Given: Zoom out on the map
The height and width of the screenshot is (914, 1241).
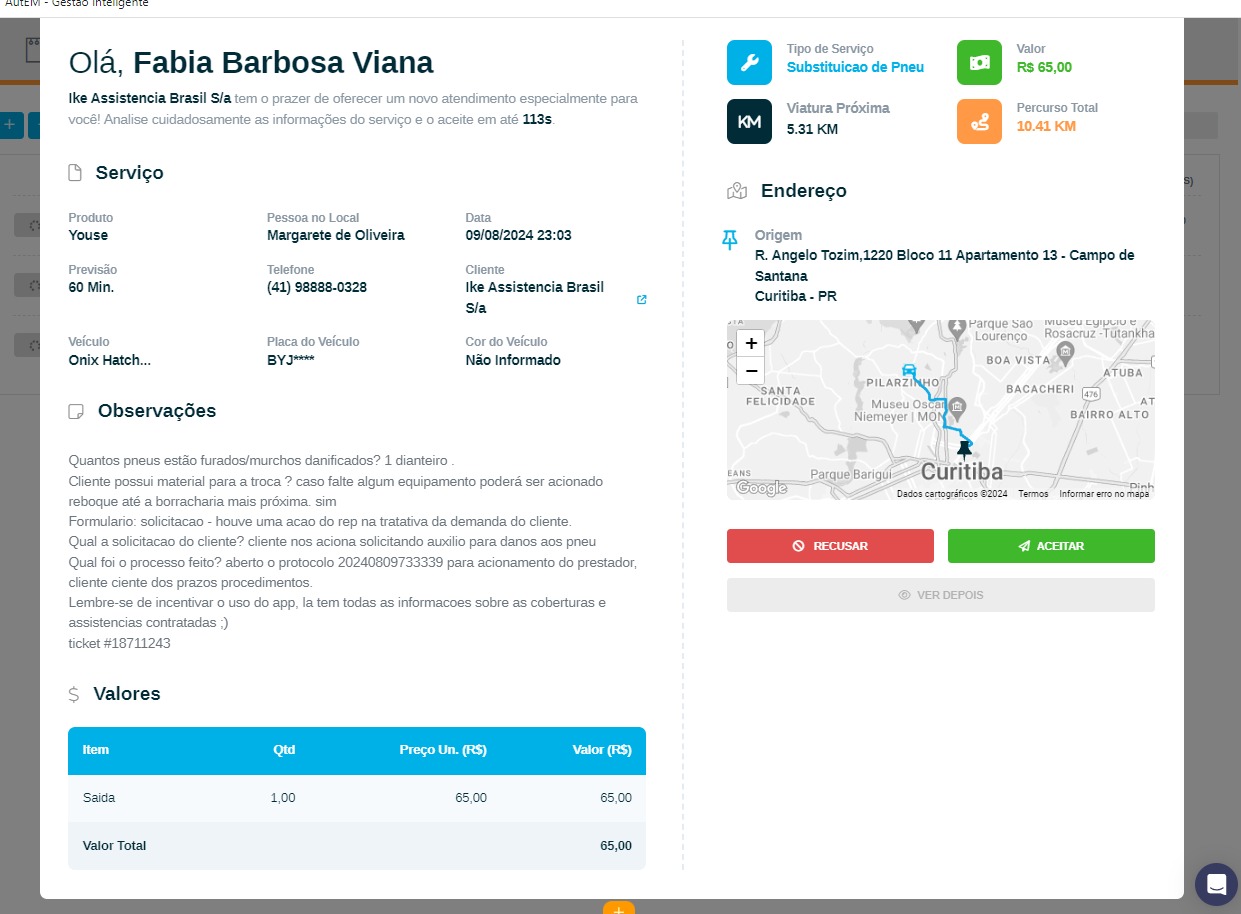Looking at the screenshot, I should (751, 371).
